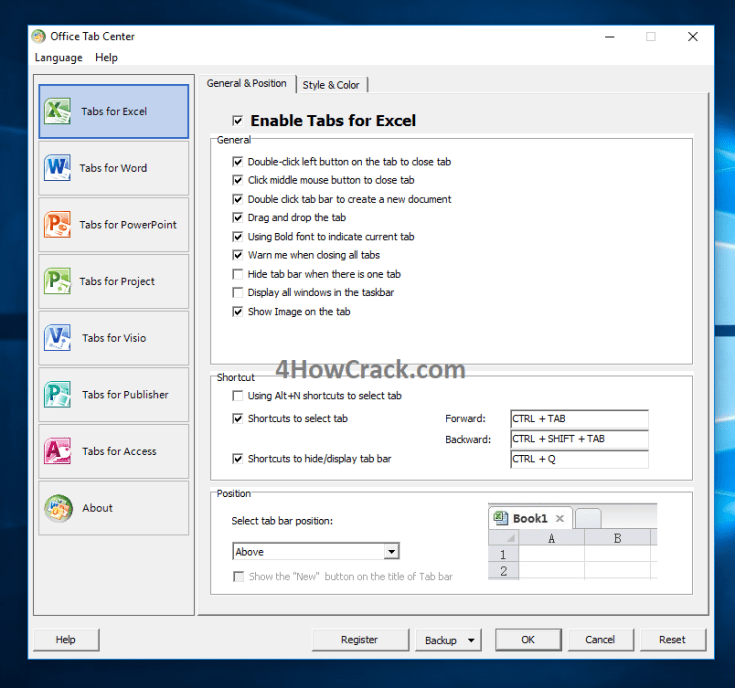
Task: Select Tabs for Access text label
Action: click(119, 451)
